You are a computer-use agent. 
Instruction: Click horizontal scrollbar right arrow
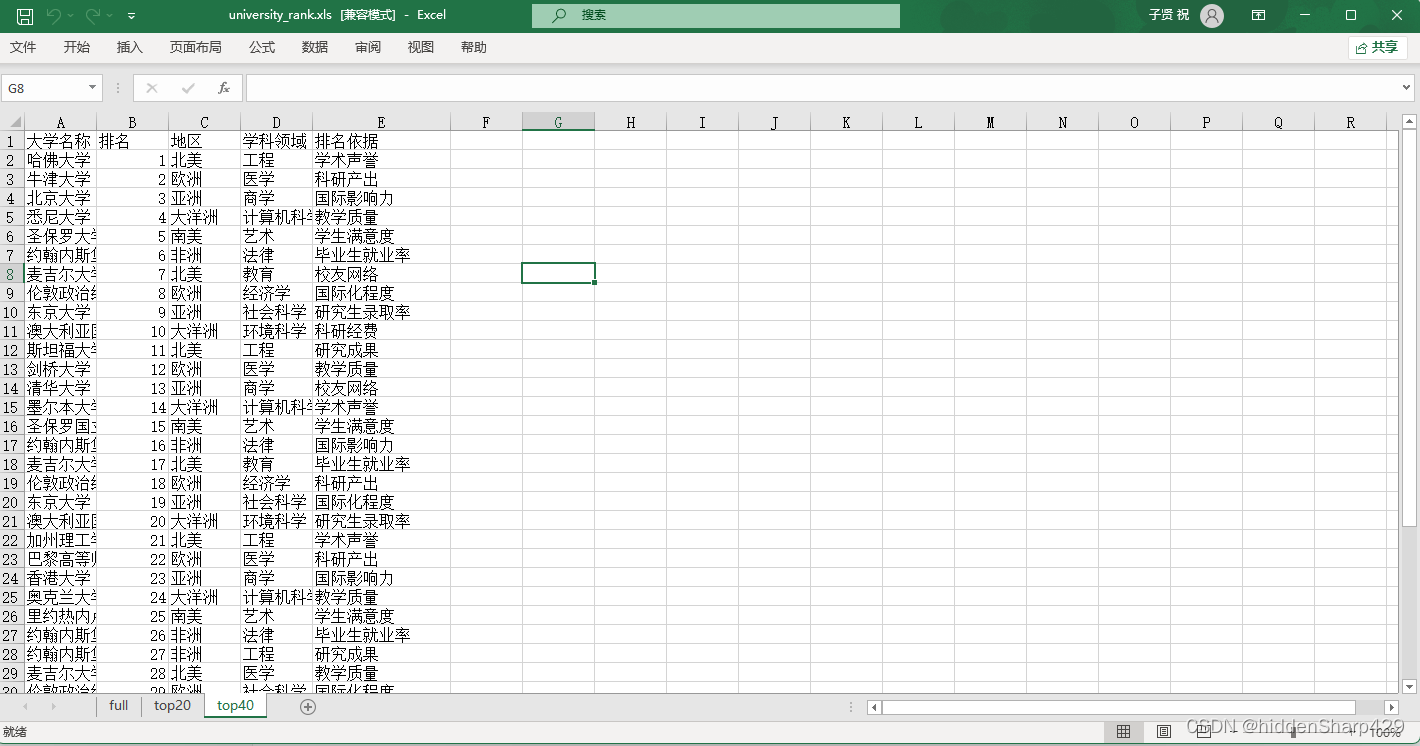coord(1391,707)
